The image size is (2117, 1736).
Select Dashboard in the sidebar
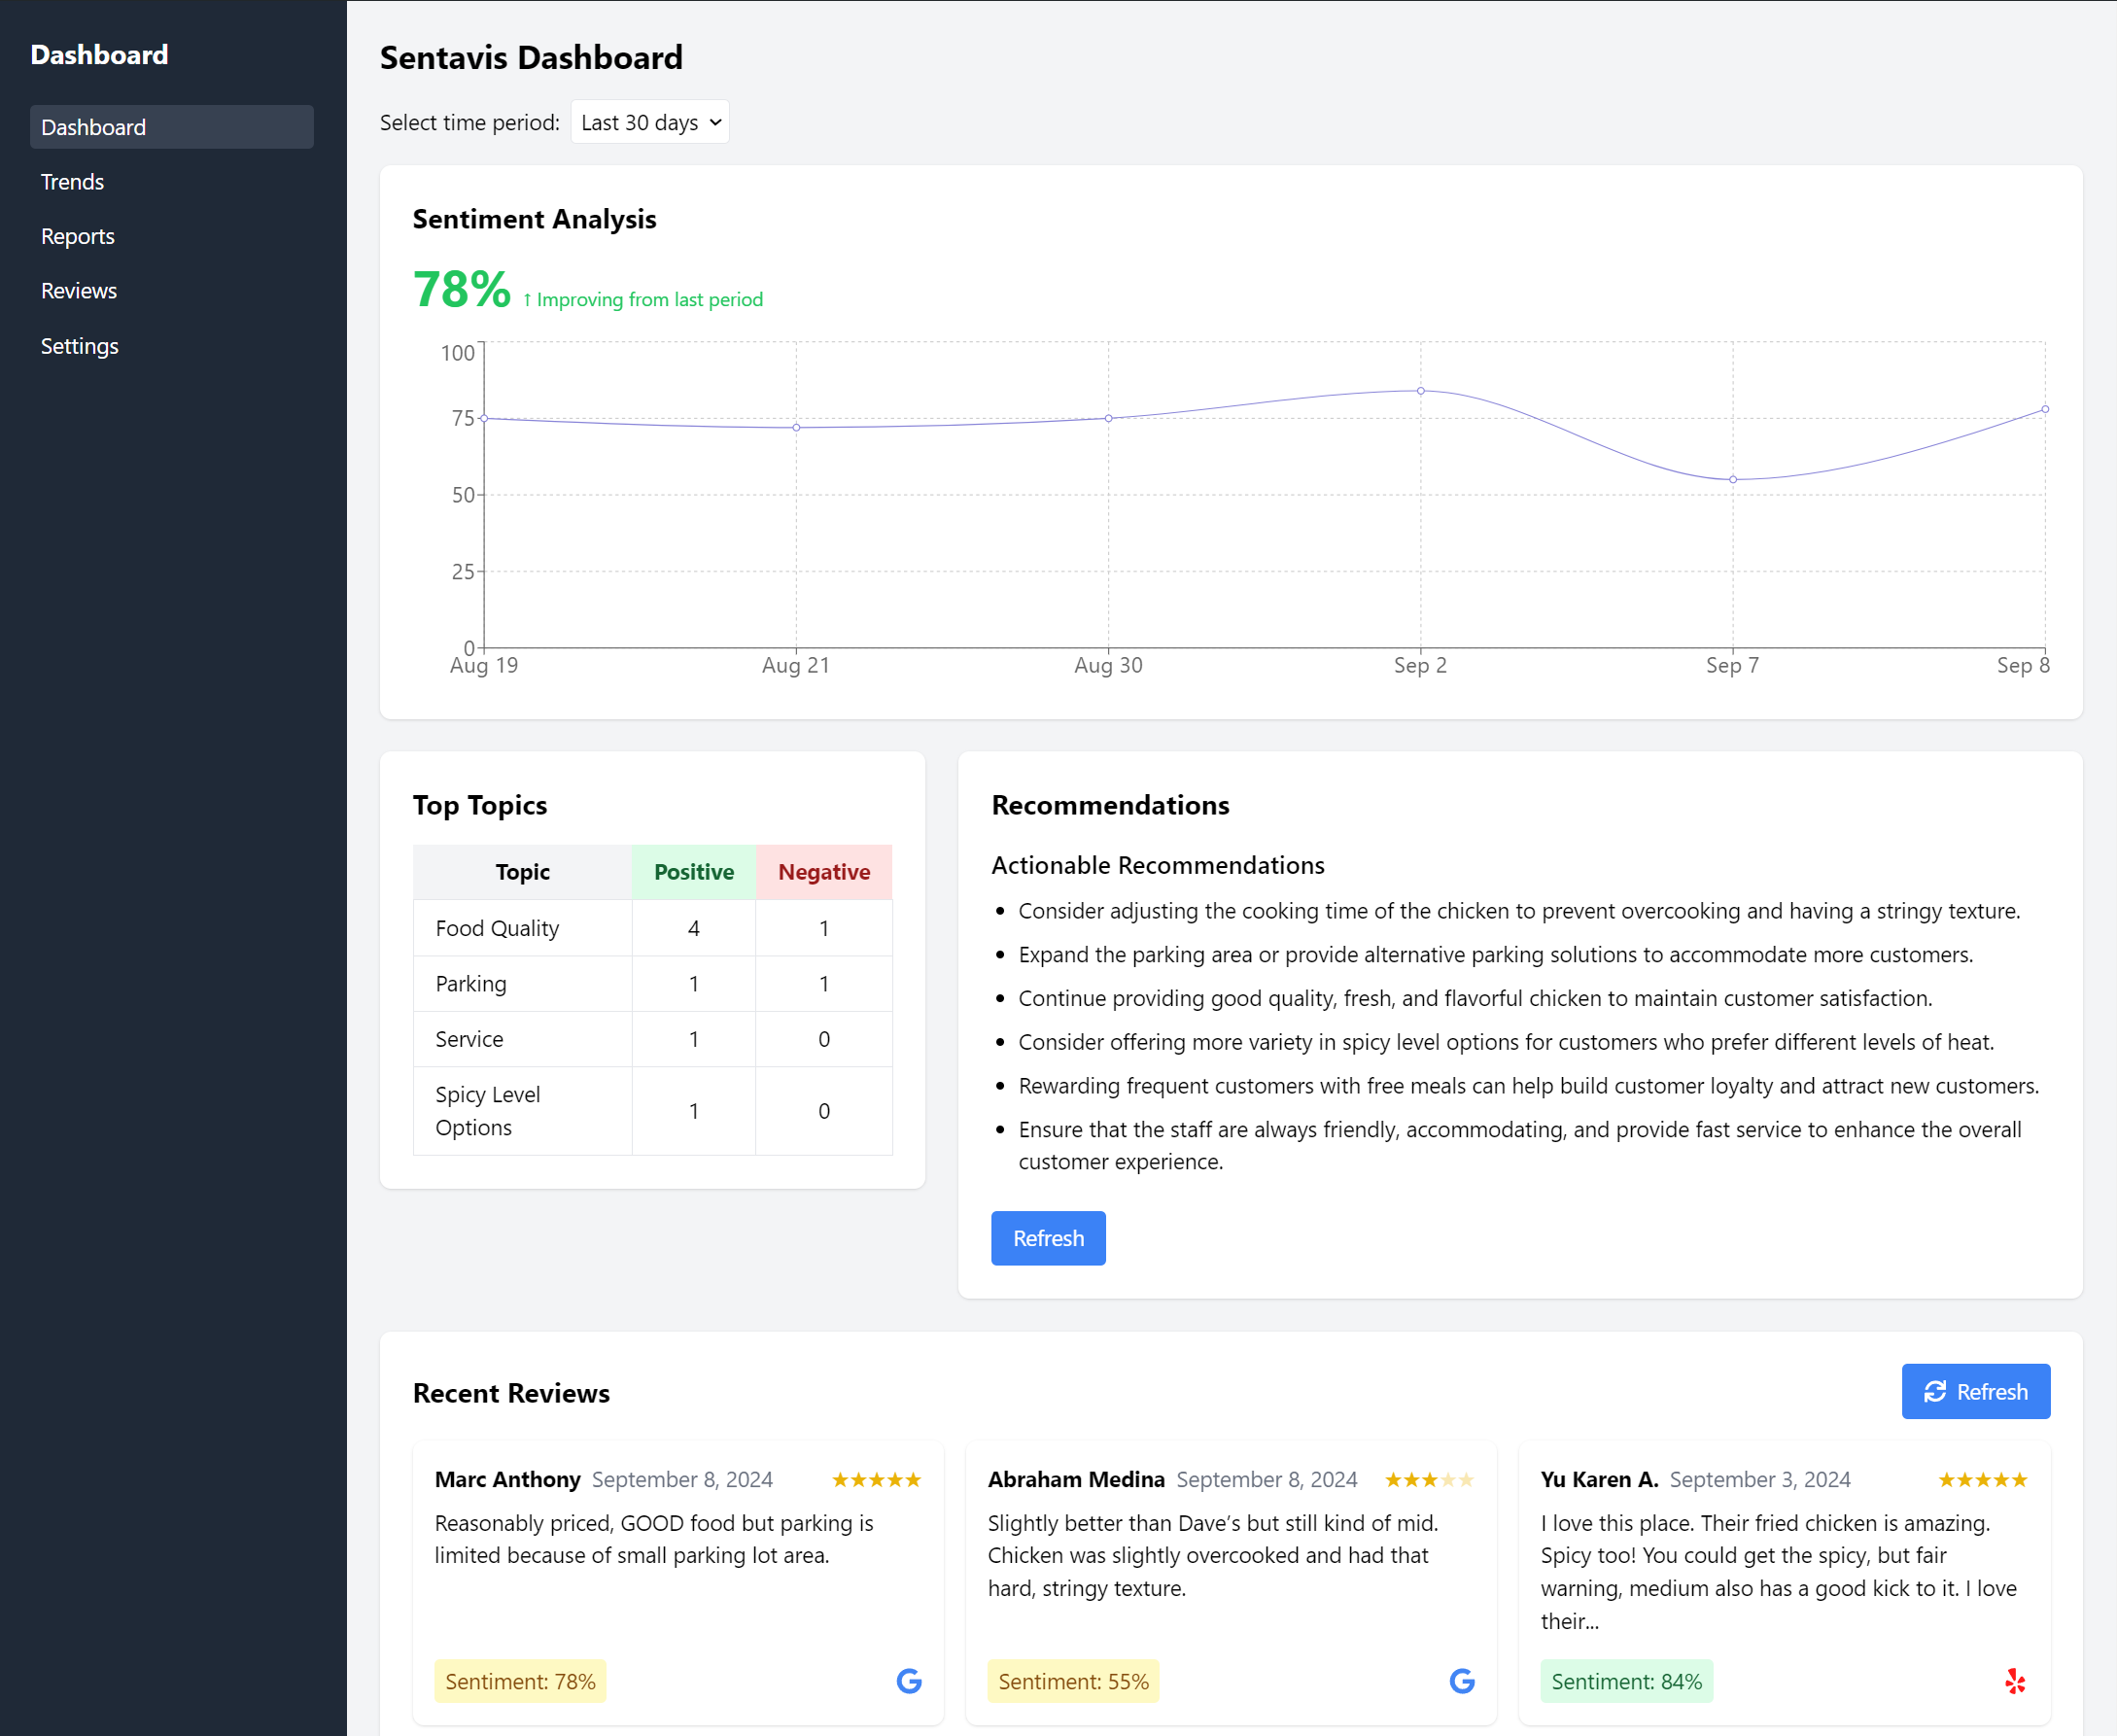[93, 127]
